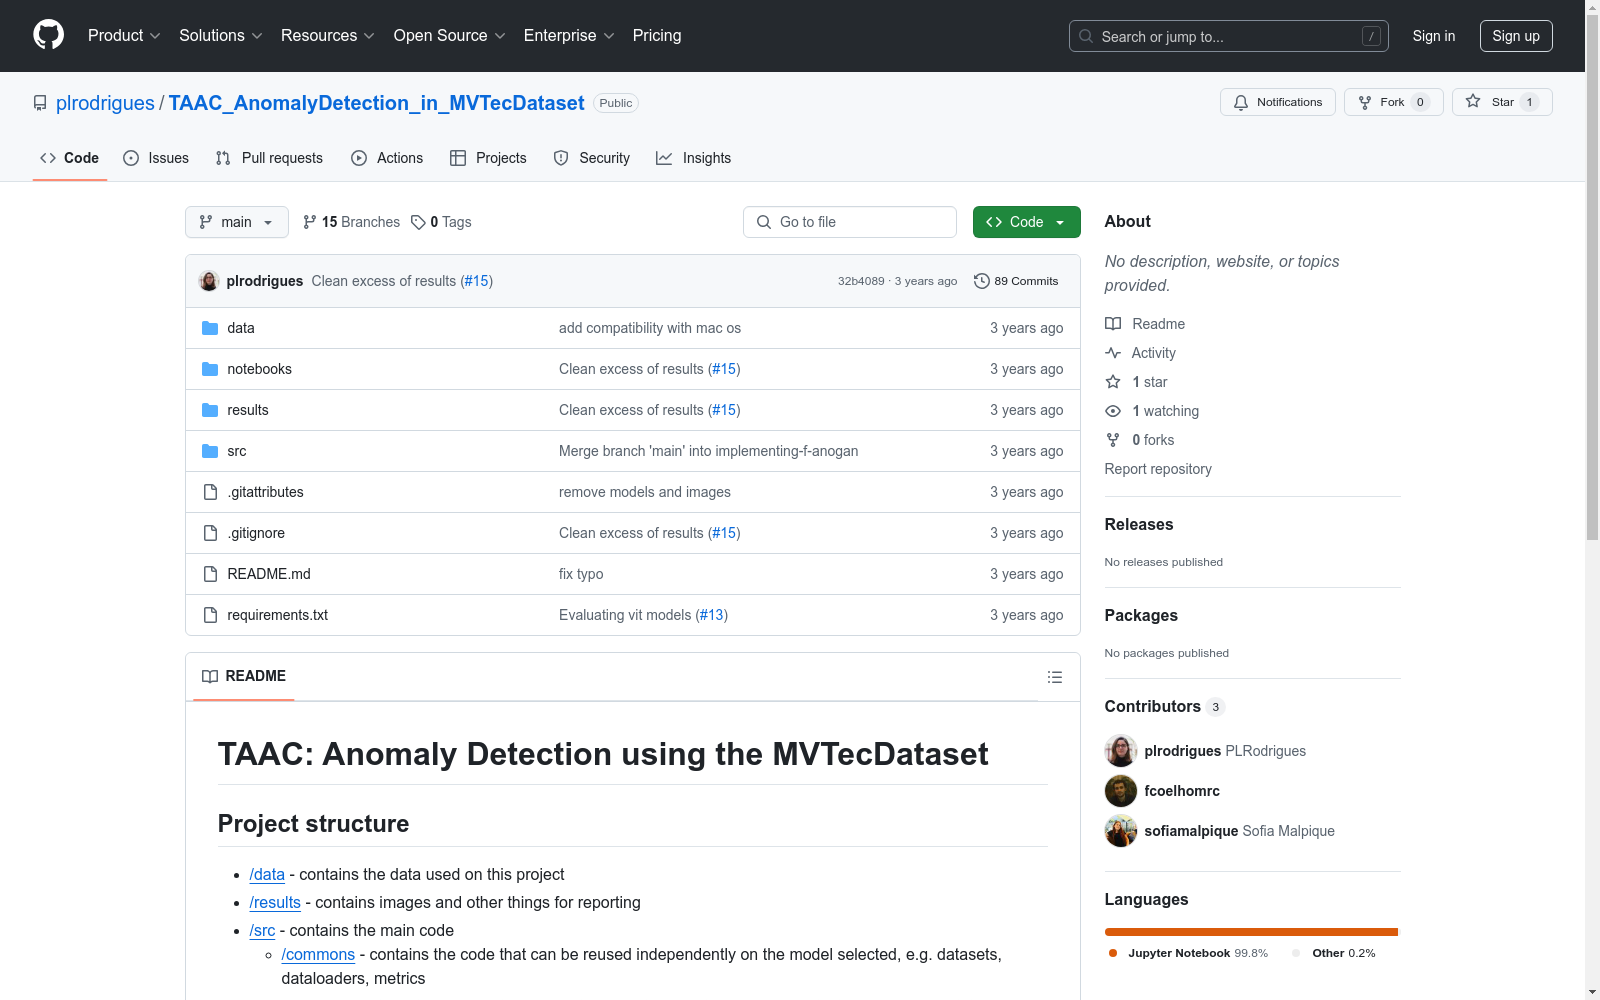This screenshot has height=1000, width=1600.
Task: Expand the Solutions menu
Action: (x=221, y=35)
